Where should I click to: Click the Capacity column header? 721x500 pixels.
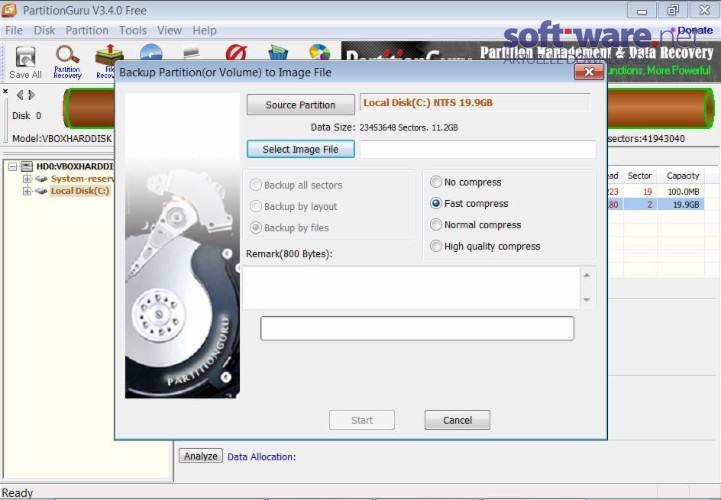tap(682, 176)
